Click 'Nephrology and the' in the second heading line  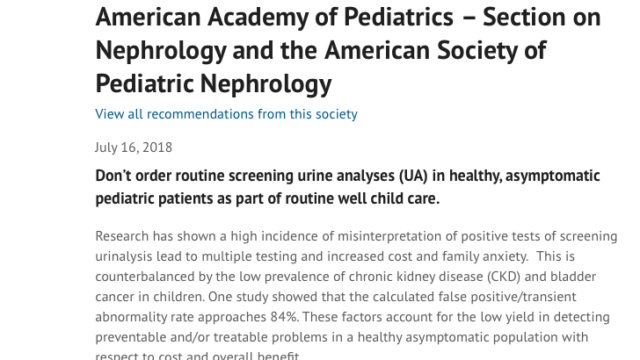tap(206, 51)
